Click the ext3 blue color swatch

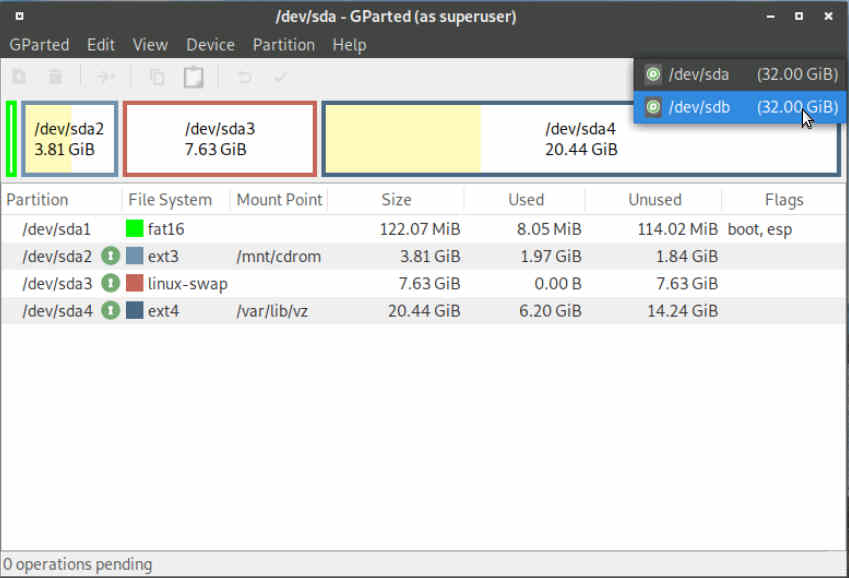point(134,256)
